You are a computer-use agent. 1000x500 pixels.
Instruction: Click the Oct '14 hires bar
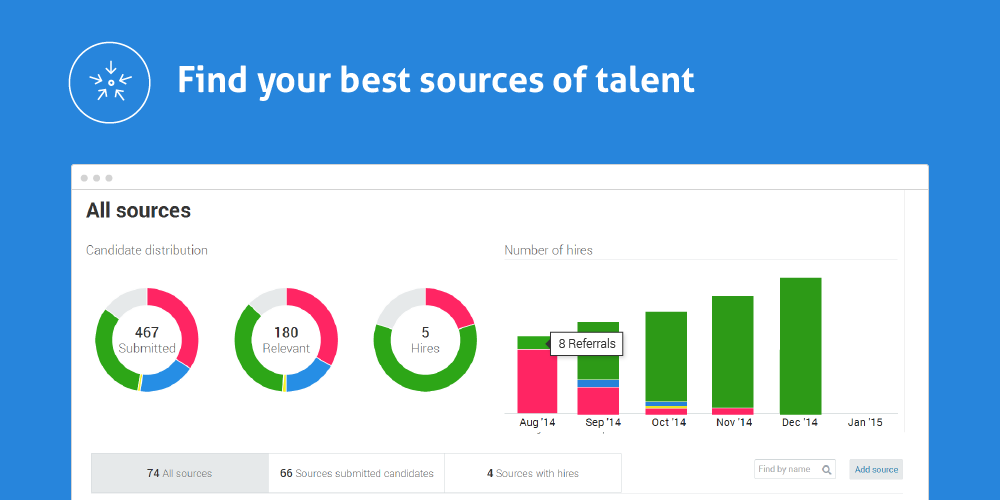point(666,355)
